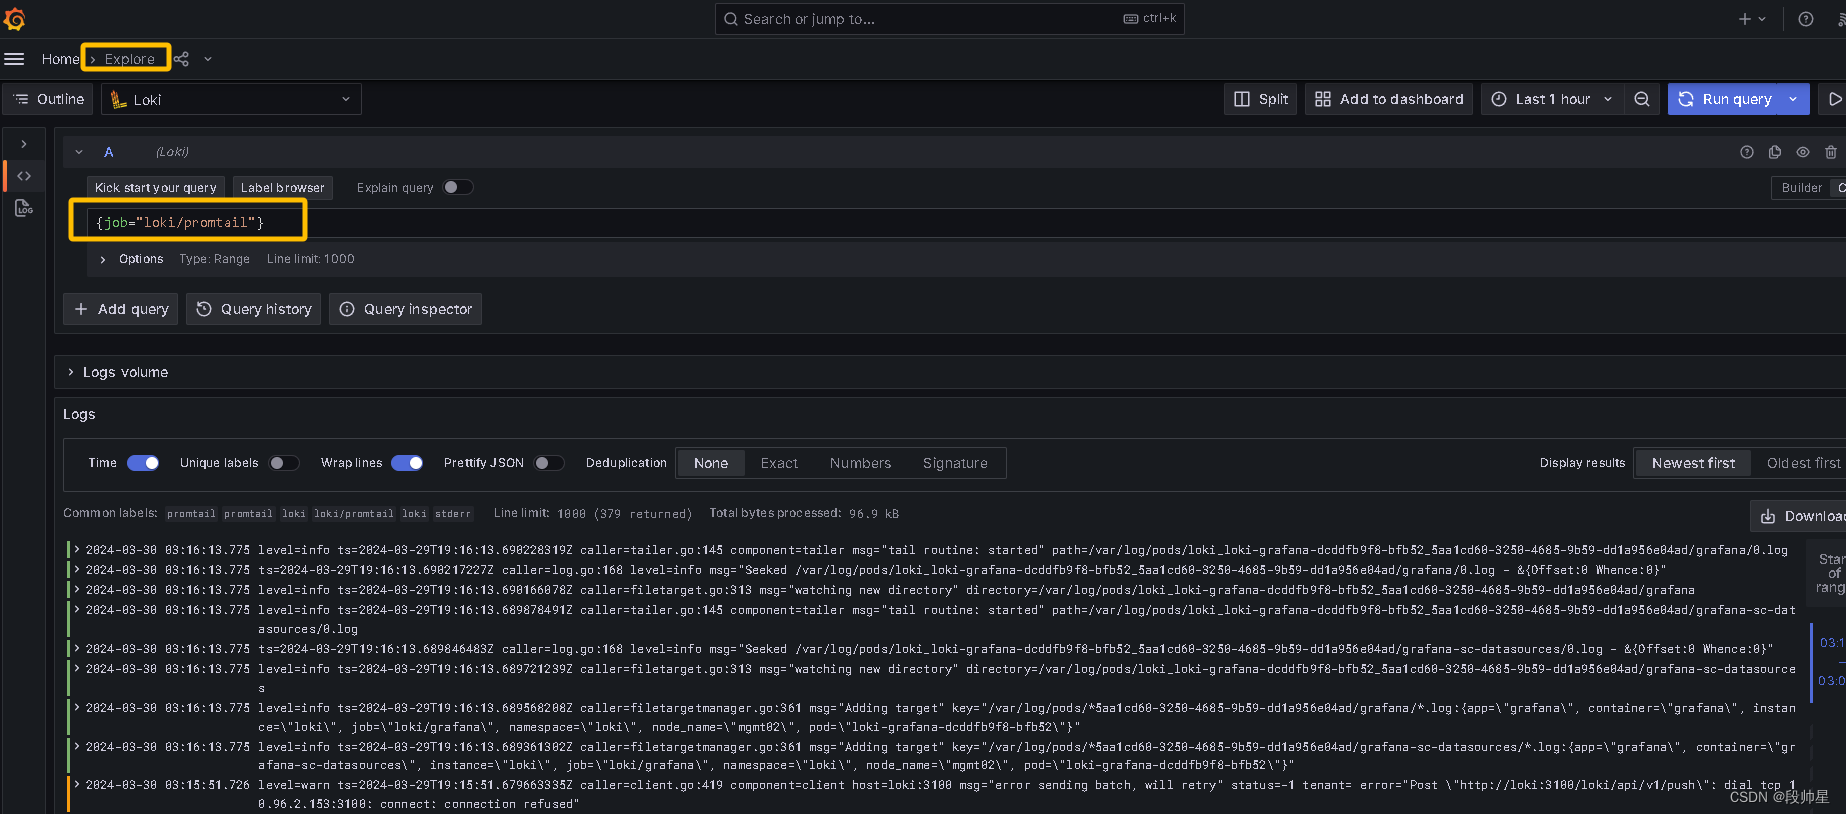Select Exact deduplication option
Viewport: 1846px width, 814px height.
point(779,463)
